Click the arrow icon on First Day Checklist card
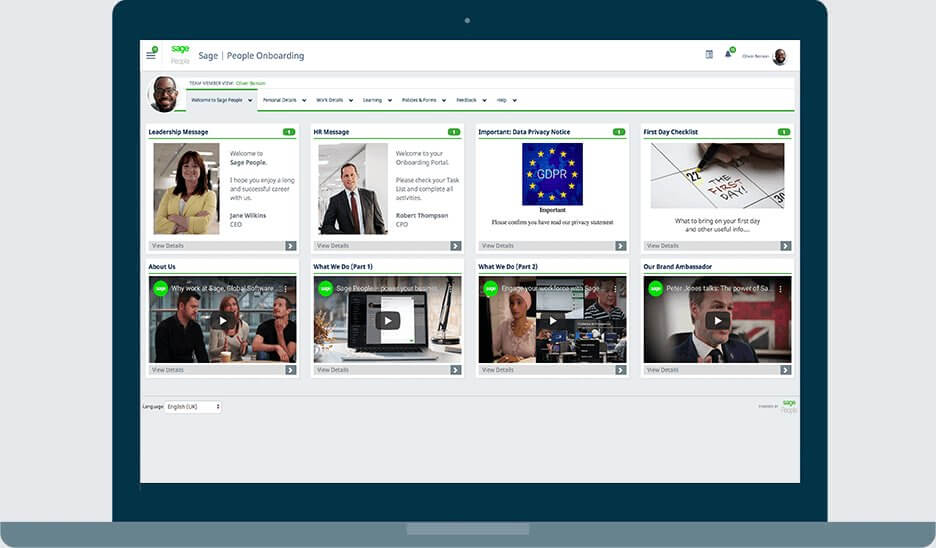The image size is (936, 548). point(785,246)
